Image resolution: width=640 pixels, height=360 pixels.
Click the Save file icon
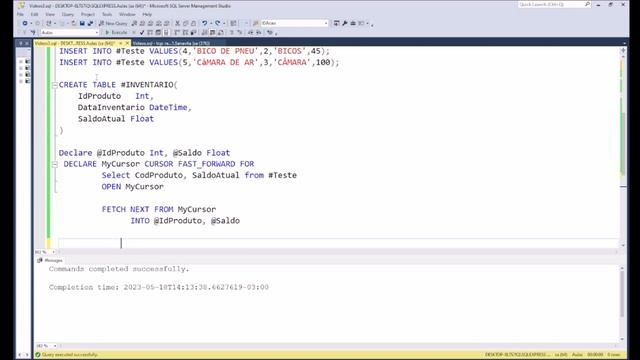pyautogui.click(x=82, y=23)
